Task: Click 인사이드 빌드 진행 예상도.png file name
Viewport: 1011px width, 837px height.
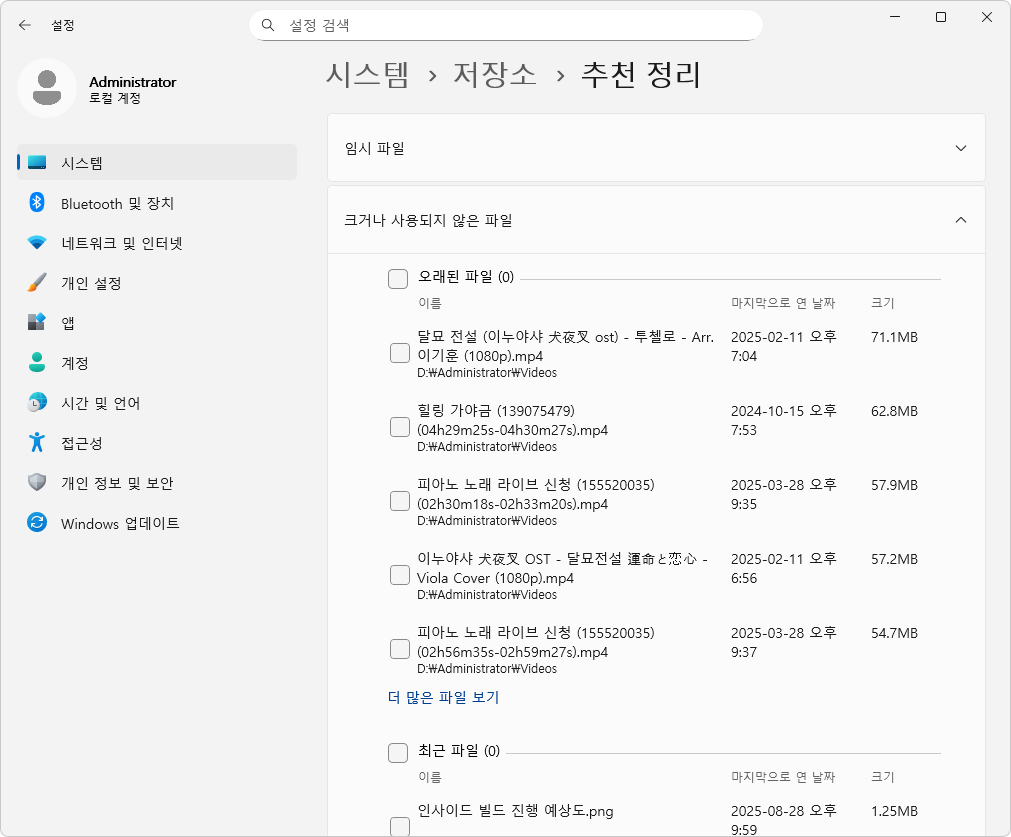Action: 515,811
